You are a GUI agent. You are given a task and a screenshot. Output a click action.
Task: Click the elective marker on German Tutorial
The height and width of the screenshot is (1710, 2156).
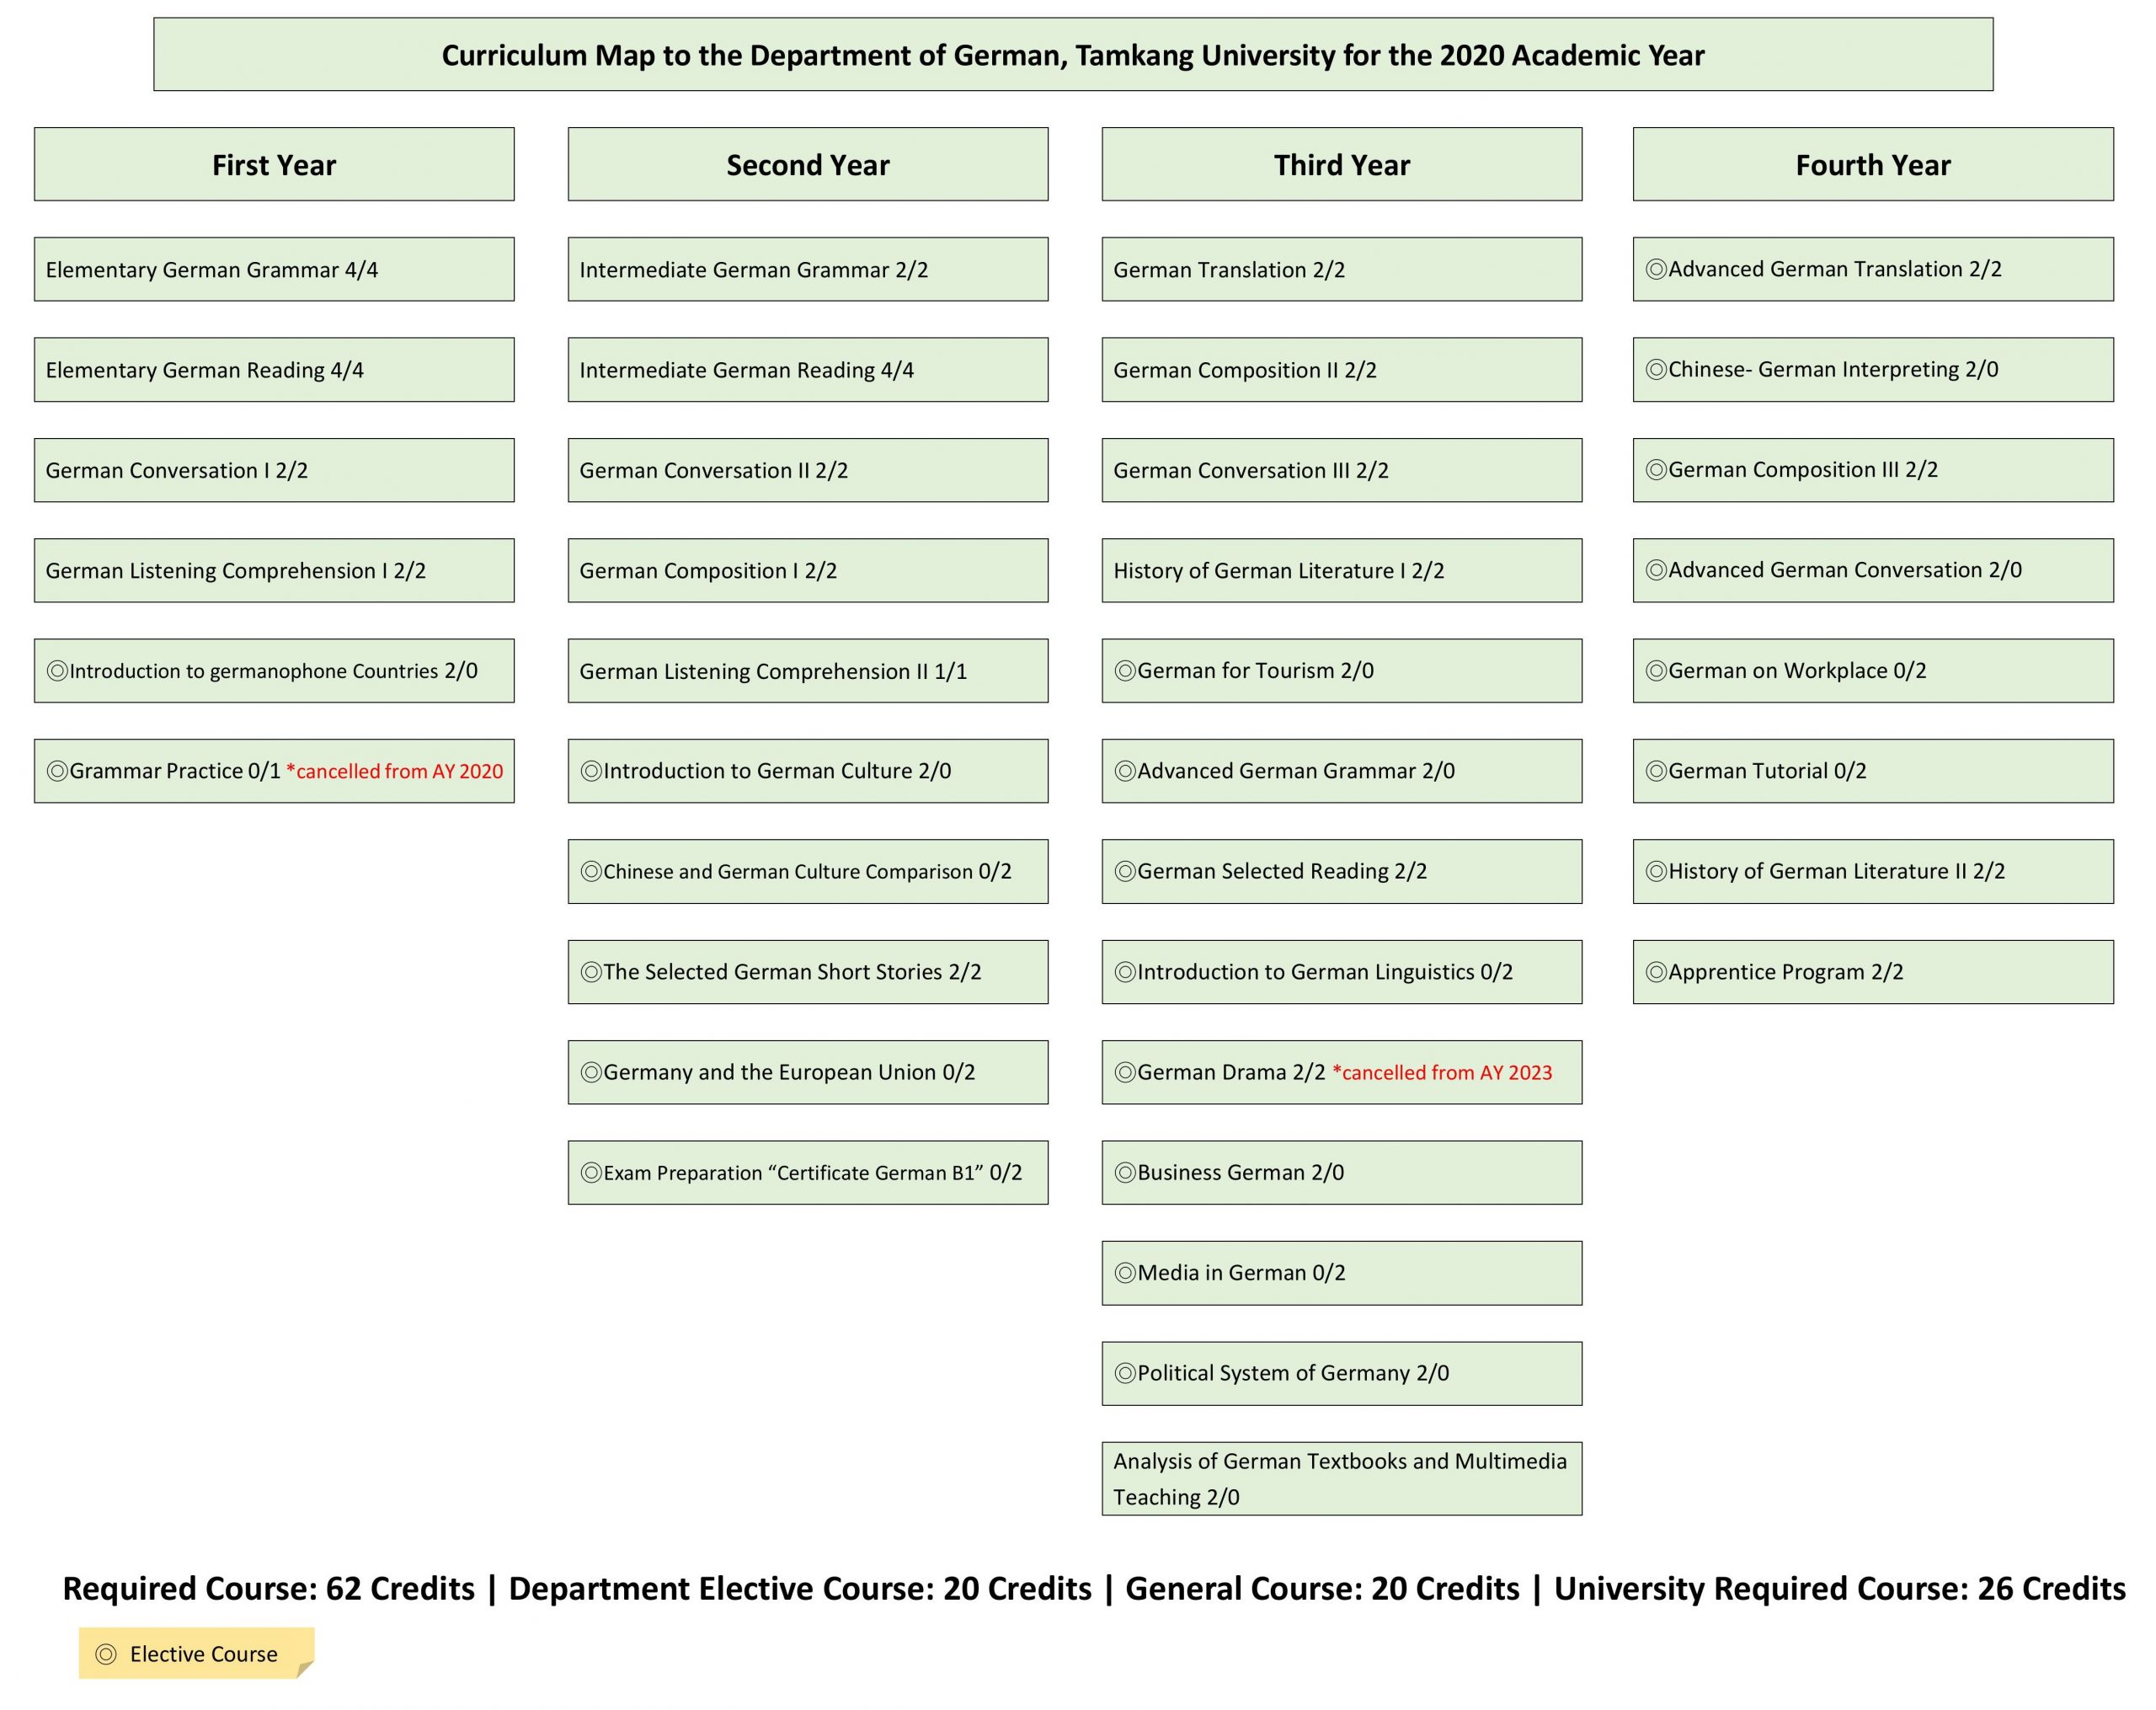click(1656, 771)
